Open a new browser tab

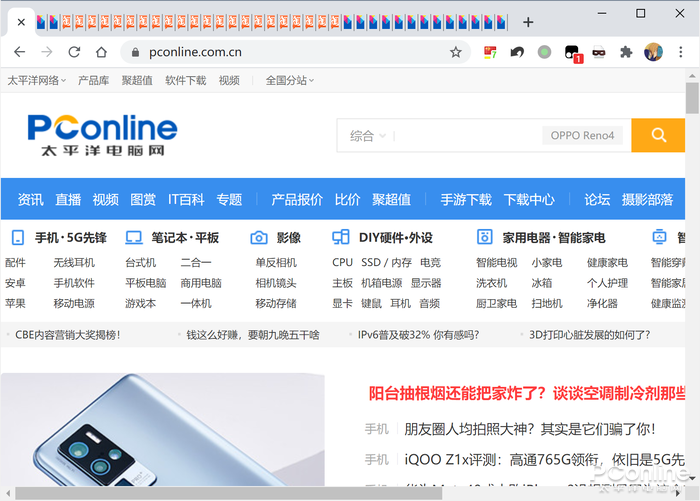528,22
